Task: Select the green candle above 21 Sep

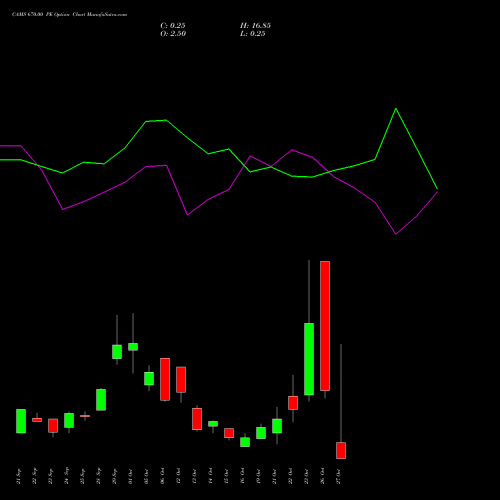Action: point(21,421)
